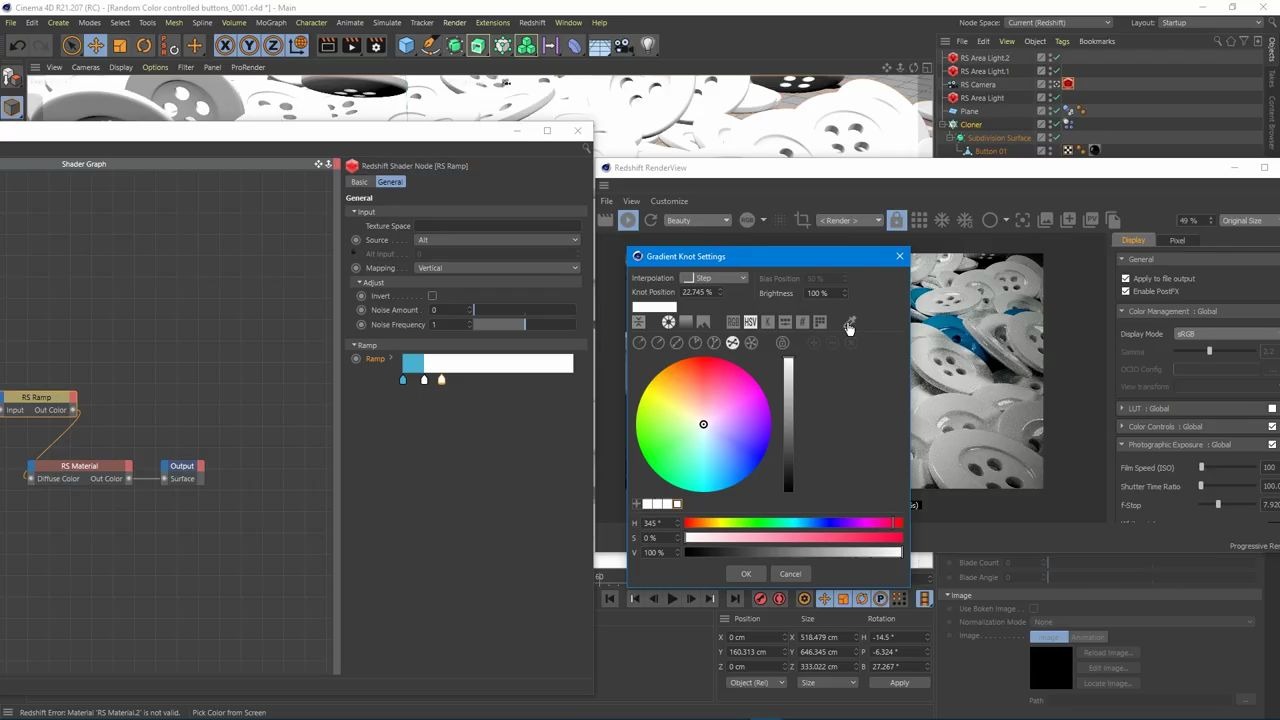Click OK in Gradient Knot Settings
Image resolution: width=1280 pixels, height=720 pixels.
tap(746, 573)
